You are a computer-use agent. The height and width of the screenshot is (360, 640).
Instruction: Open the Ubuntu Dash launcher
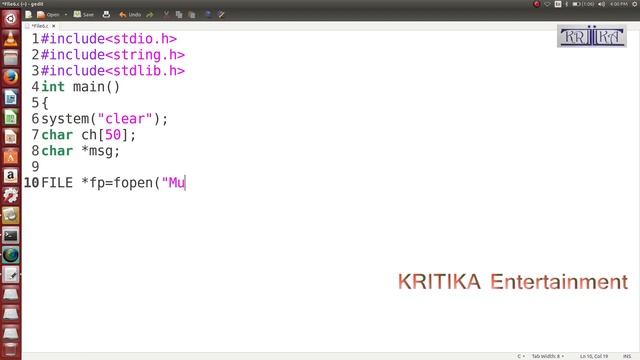[11, 18]
